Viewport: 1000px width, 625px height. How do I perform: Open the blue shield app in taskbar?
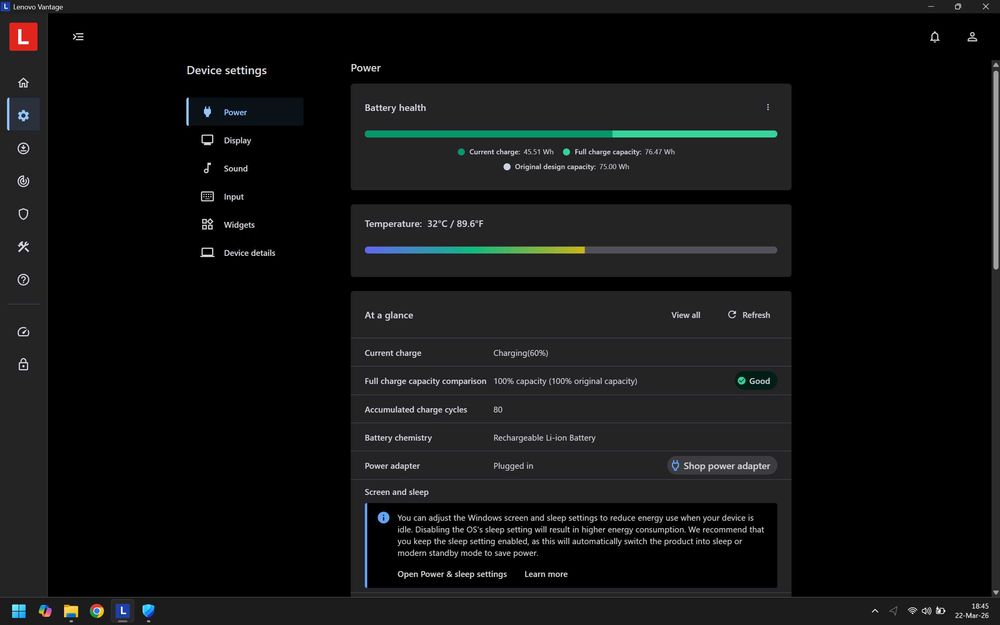click(149, 611)
